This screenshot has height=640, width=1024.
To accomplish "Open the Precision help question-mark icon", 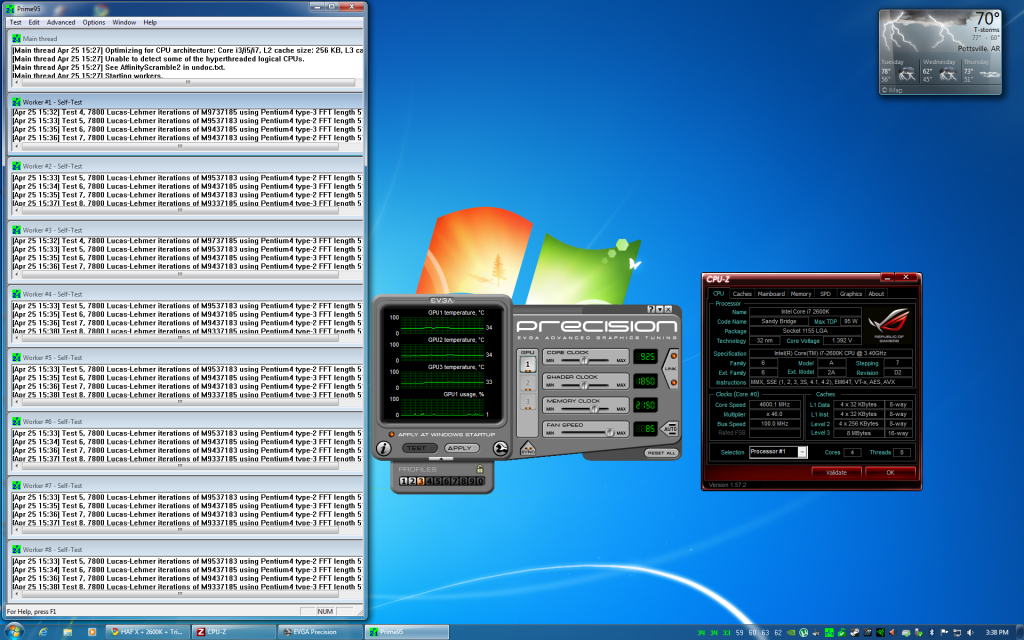I will [650, 309].
